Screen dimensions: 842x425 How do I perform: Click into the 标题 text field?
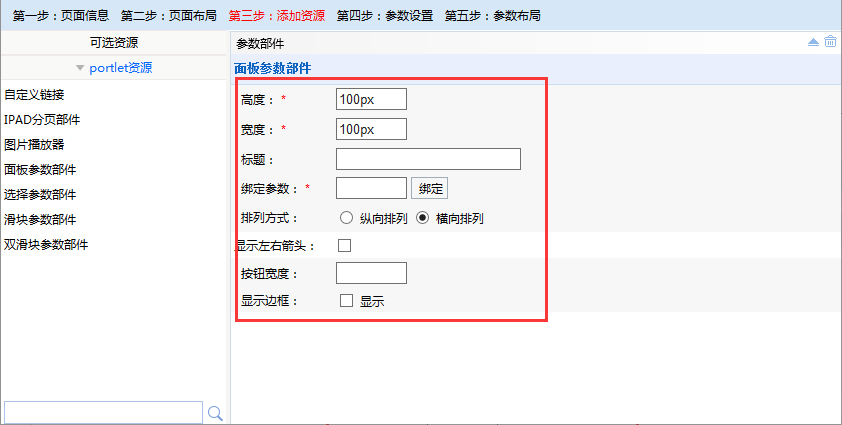click(x=428, y=159)
